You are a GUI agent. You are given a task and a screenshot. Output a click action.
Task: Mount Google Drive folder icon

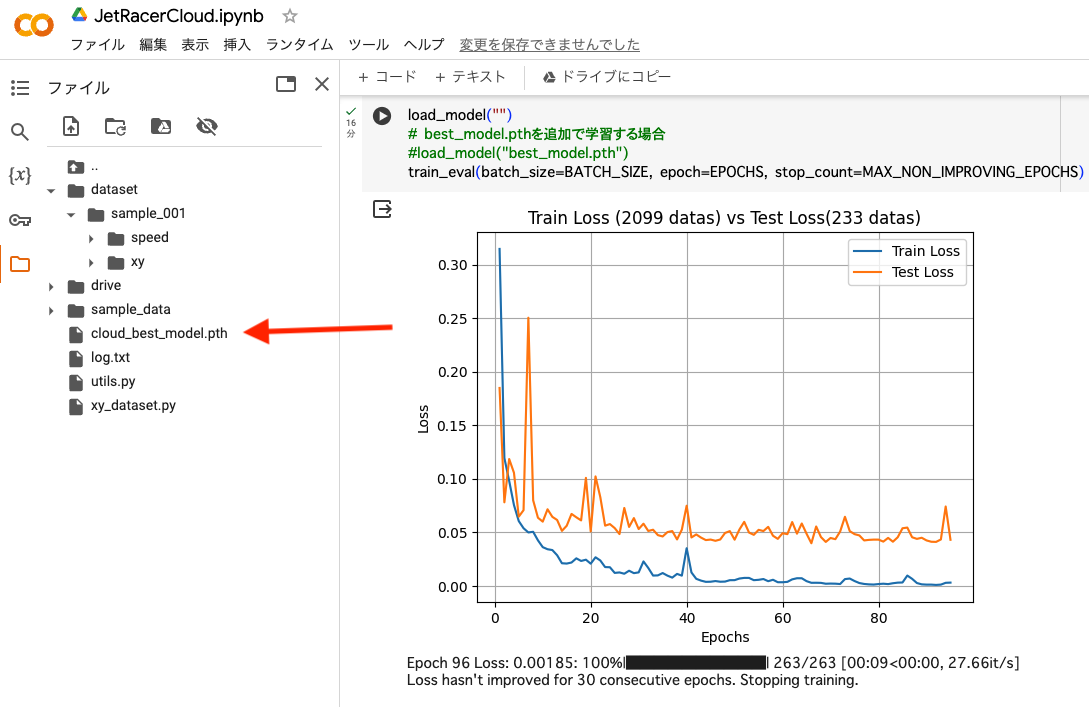pos(161,126)
